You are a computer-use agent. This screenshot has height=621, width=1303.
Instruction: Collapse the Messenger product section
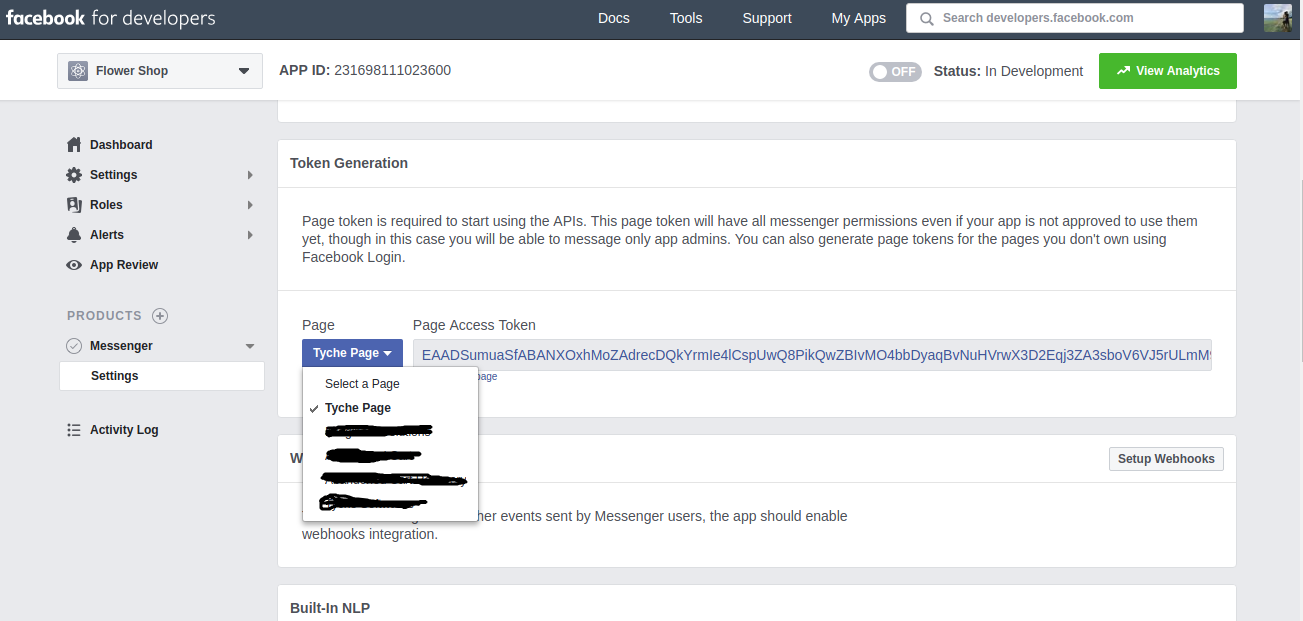tap(250, 346)
